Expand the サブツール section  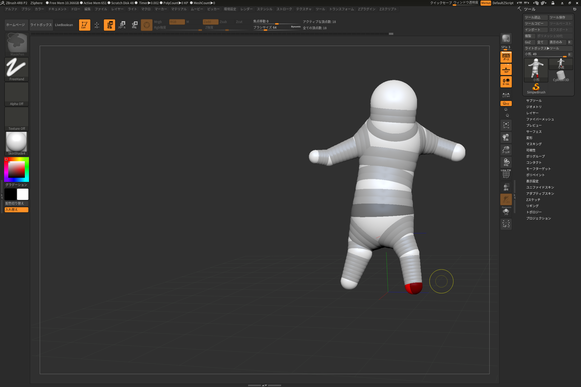click(534, 100)
